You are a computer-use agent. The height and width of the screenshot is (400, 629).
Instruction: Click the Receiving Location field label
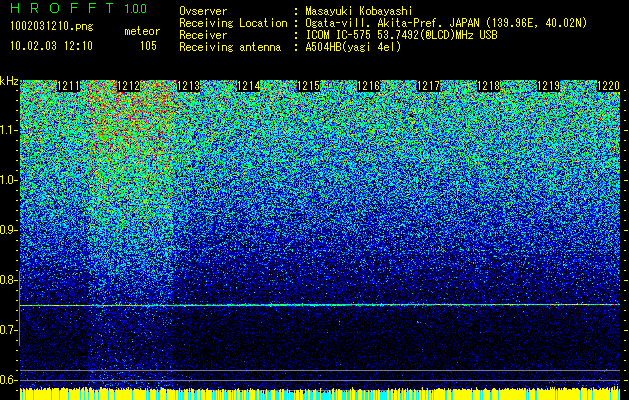(x=233, y=23)
